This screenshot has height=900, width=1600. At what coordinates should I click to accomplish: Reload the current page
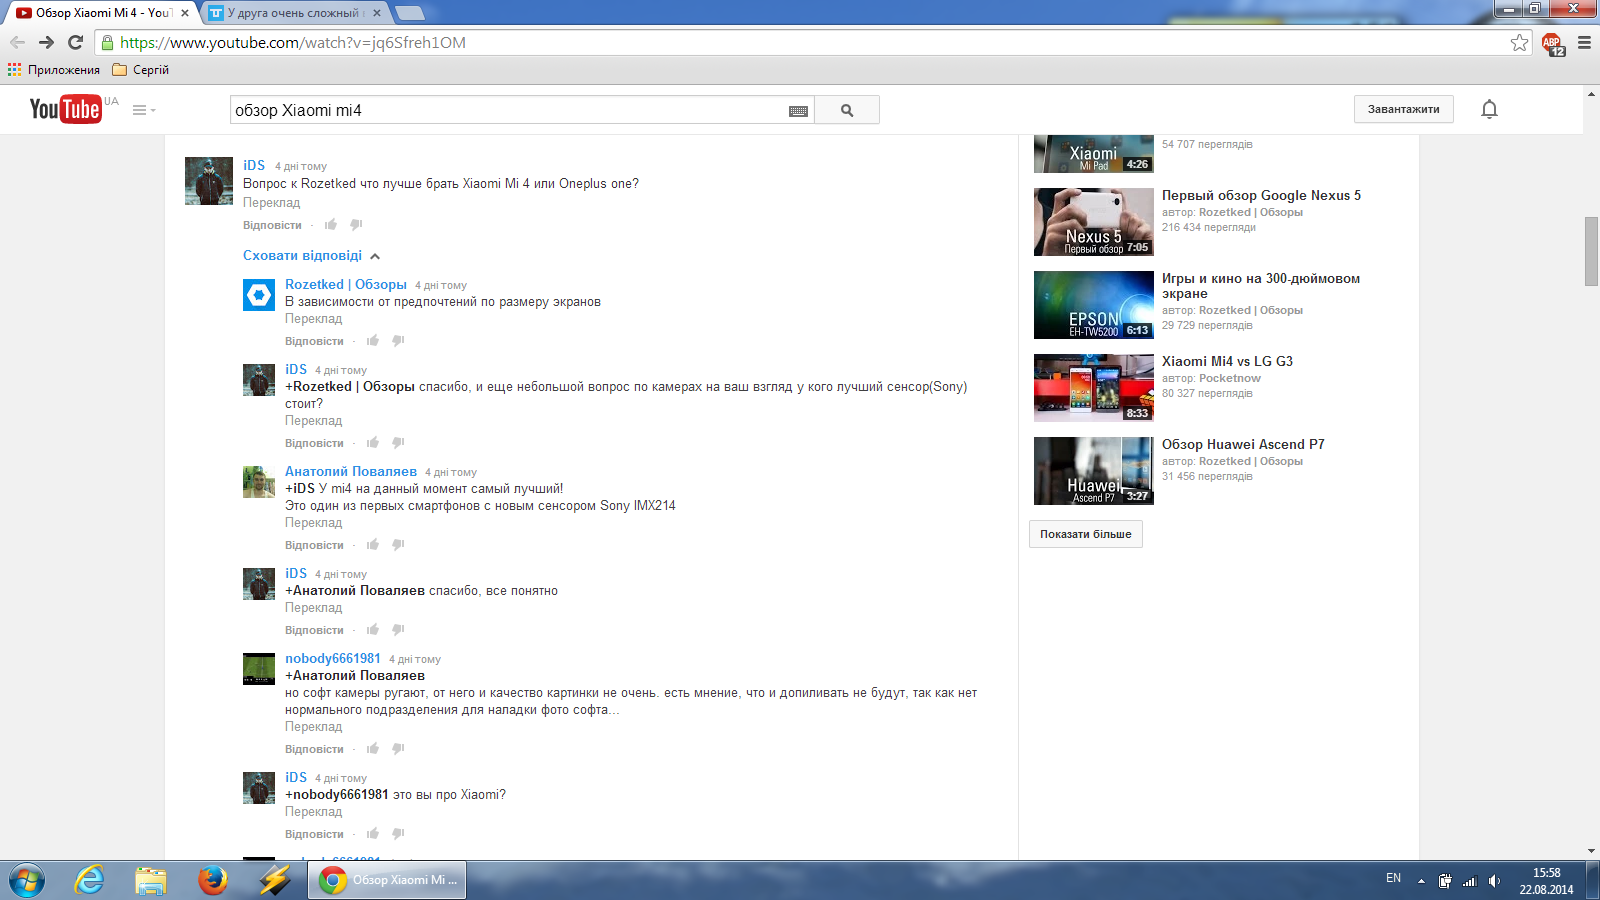(75, 42)
